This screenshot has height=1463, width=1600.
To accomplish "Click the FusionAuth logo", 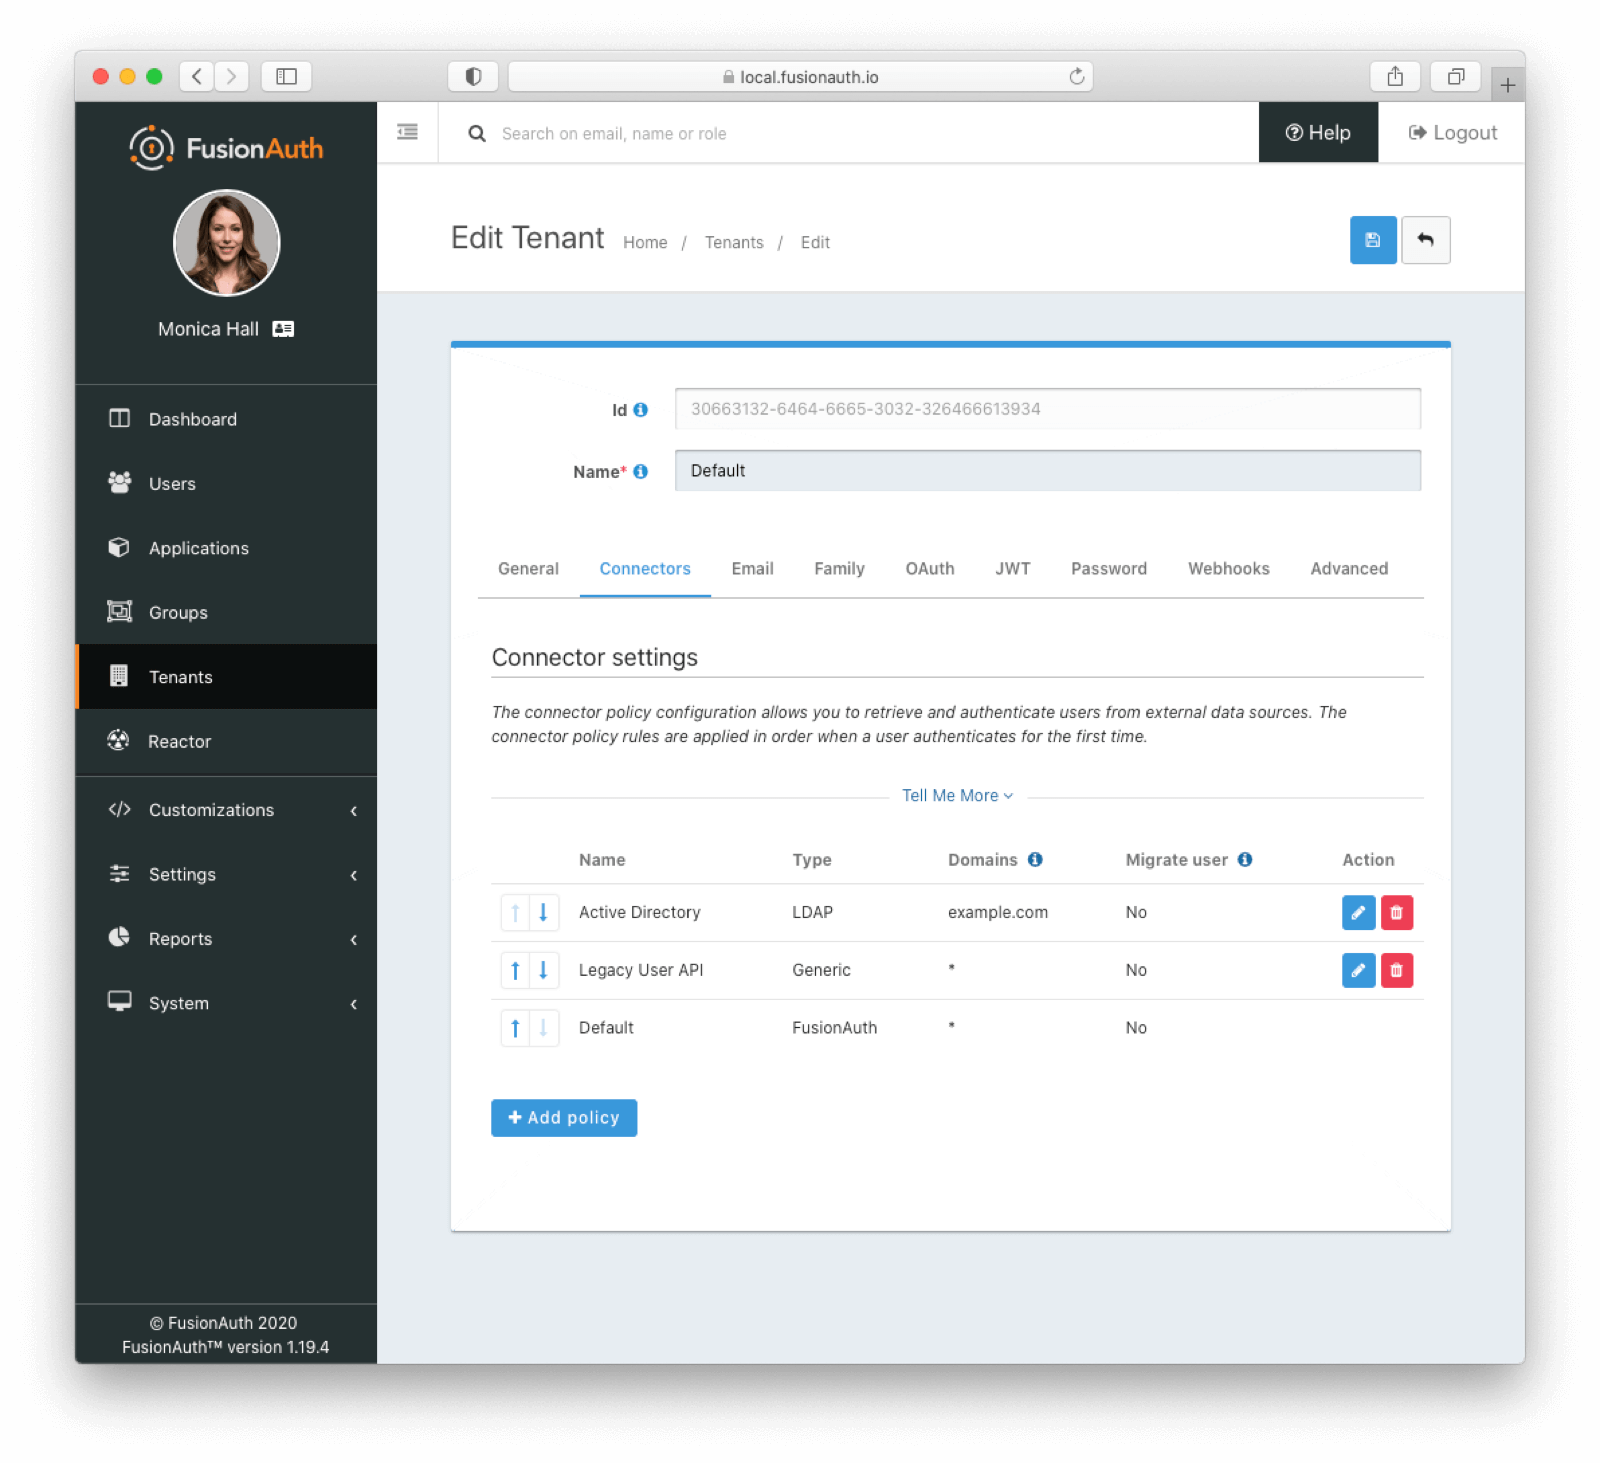I will click(226, 148).
